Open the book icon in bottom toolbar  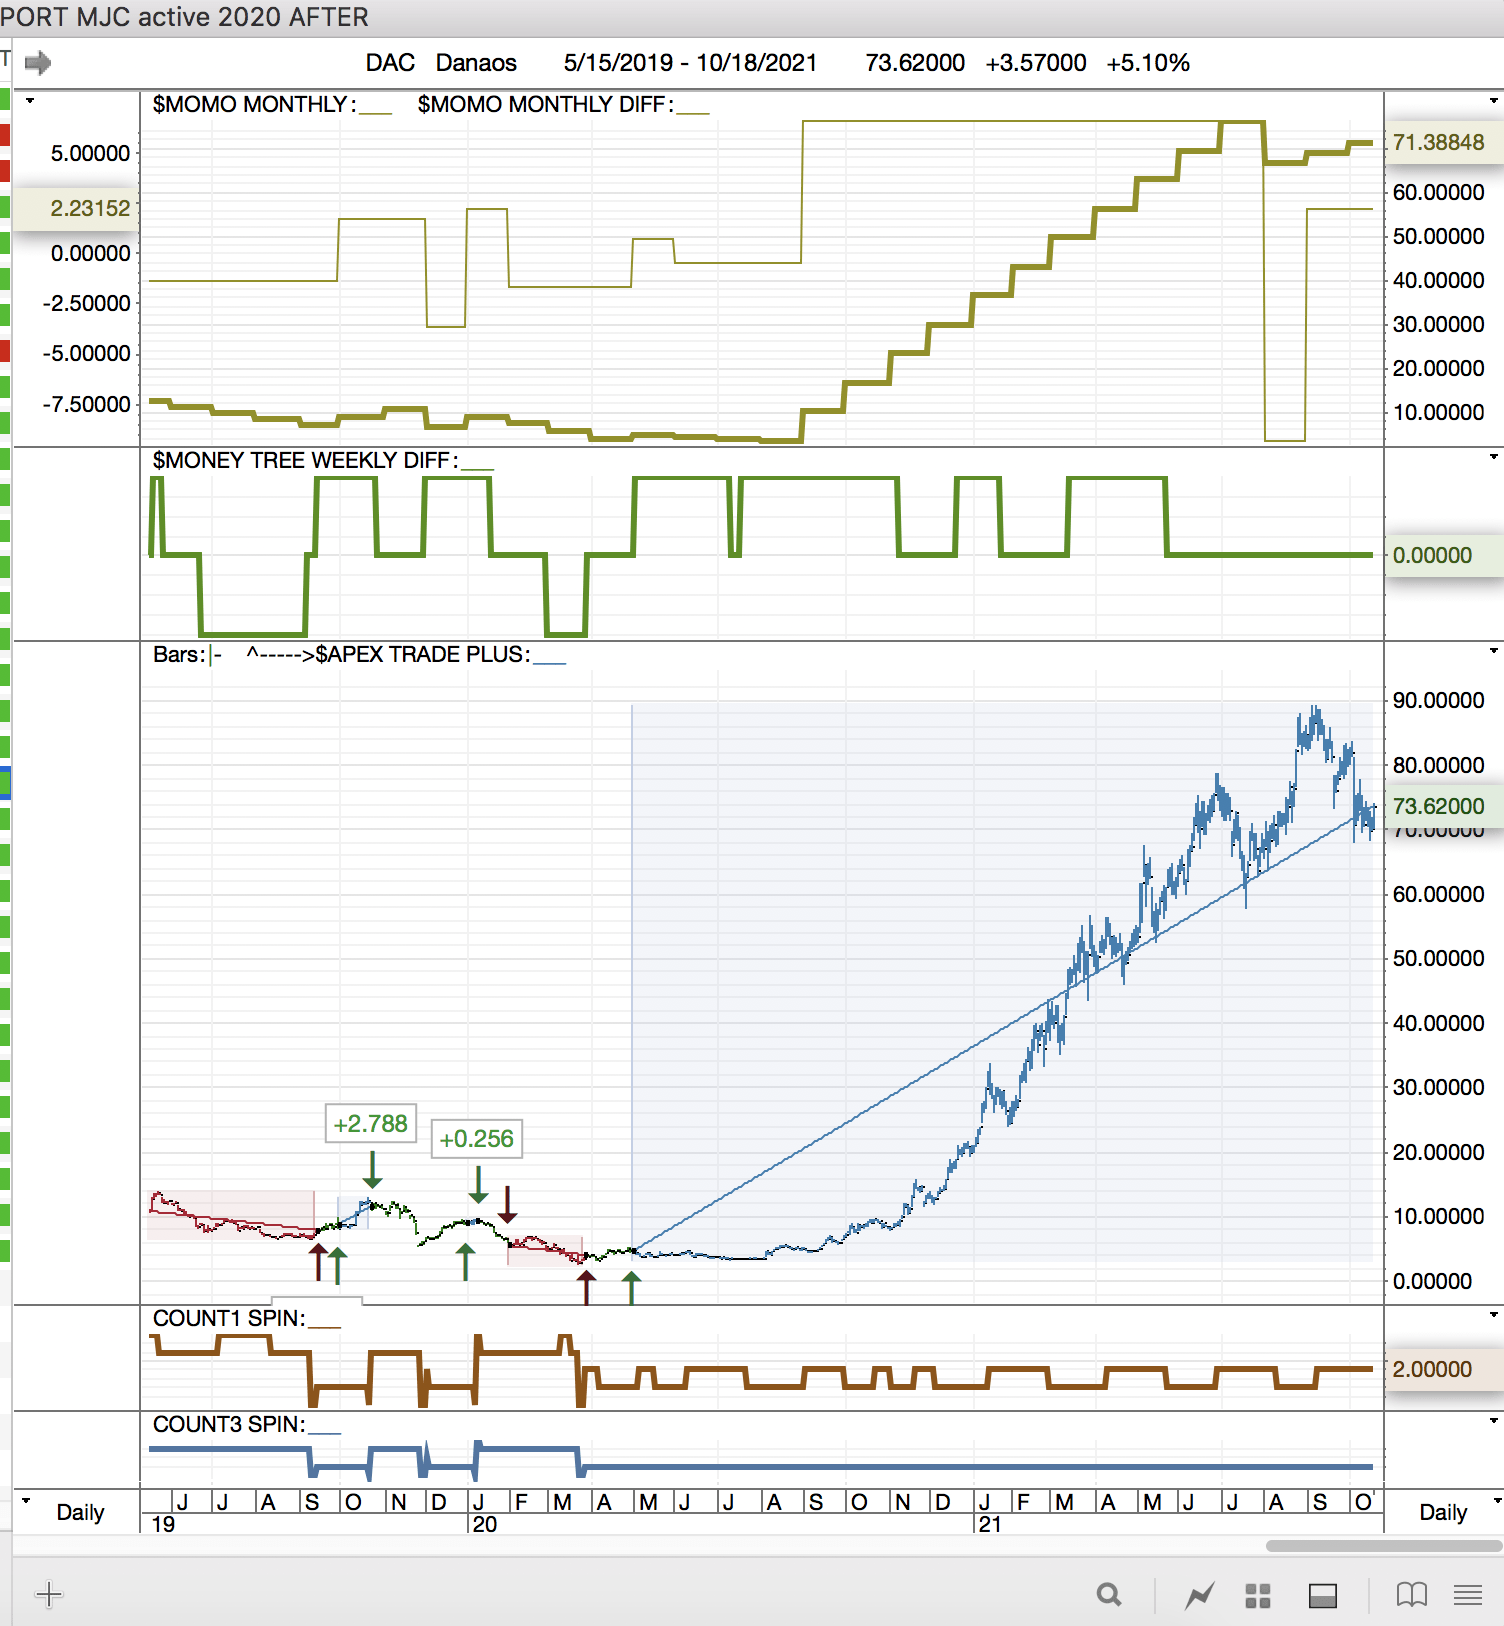1411,1595
